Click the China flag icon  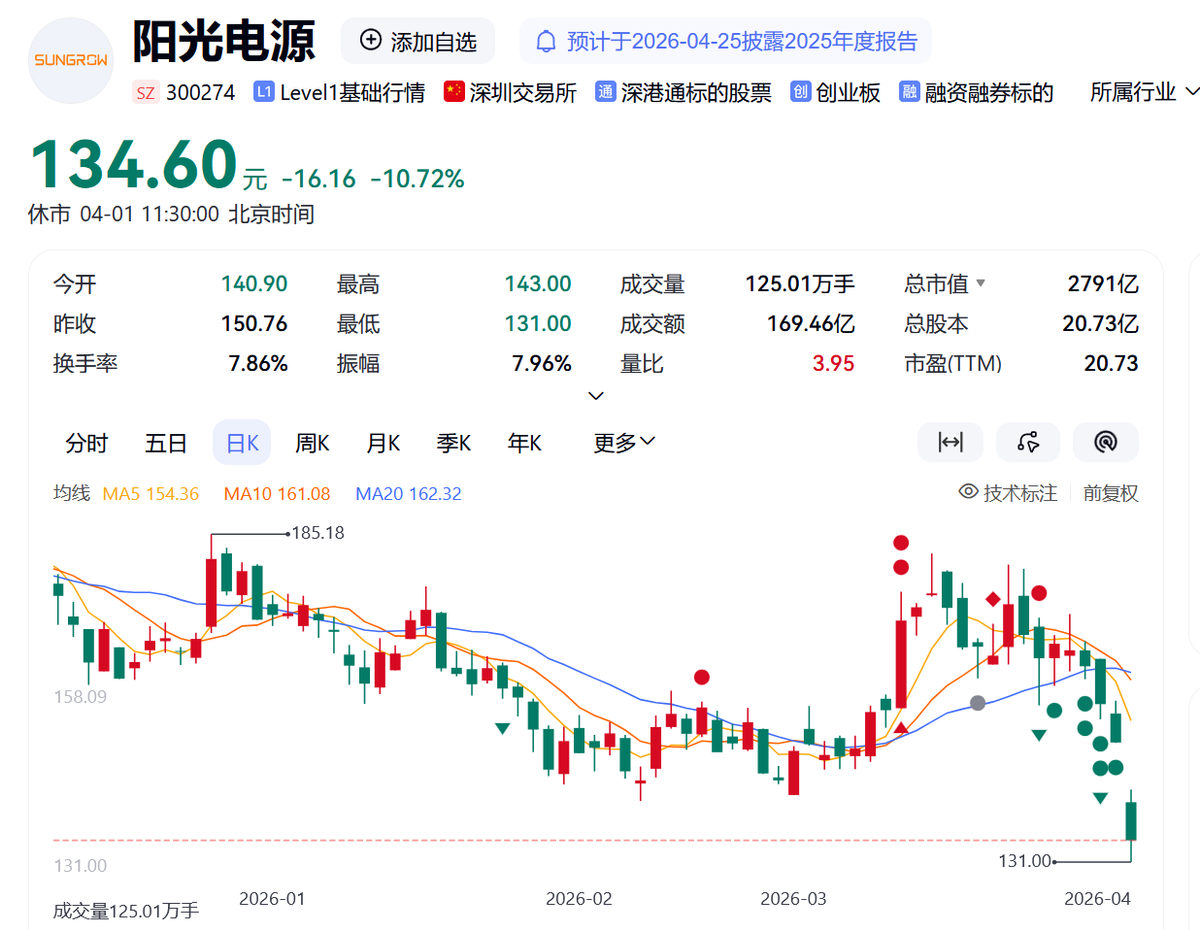(x=454, y=93)
